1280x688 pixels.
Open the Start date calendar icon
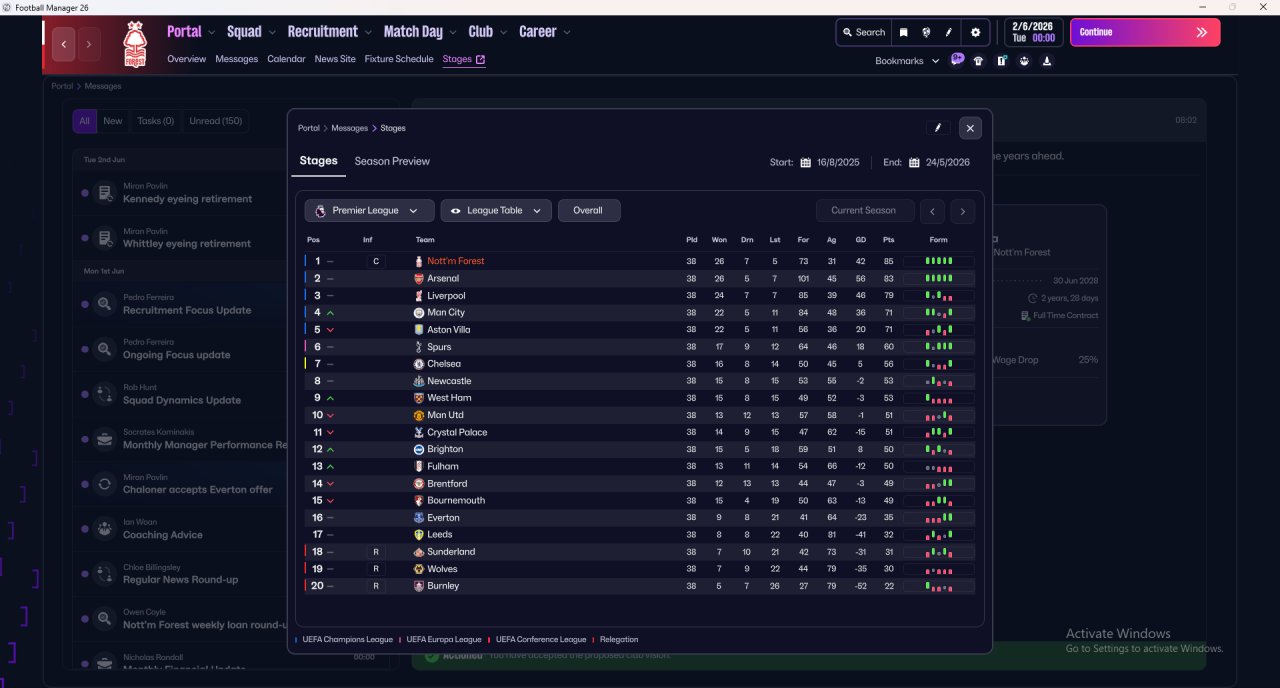(x=805, y=162)
